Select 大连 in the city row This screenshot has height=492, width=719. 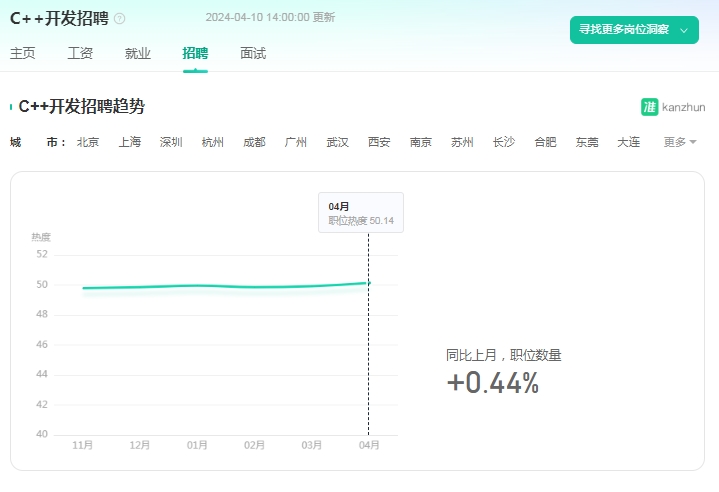tap(629, 142)
